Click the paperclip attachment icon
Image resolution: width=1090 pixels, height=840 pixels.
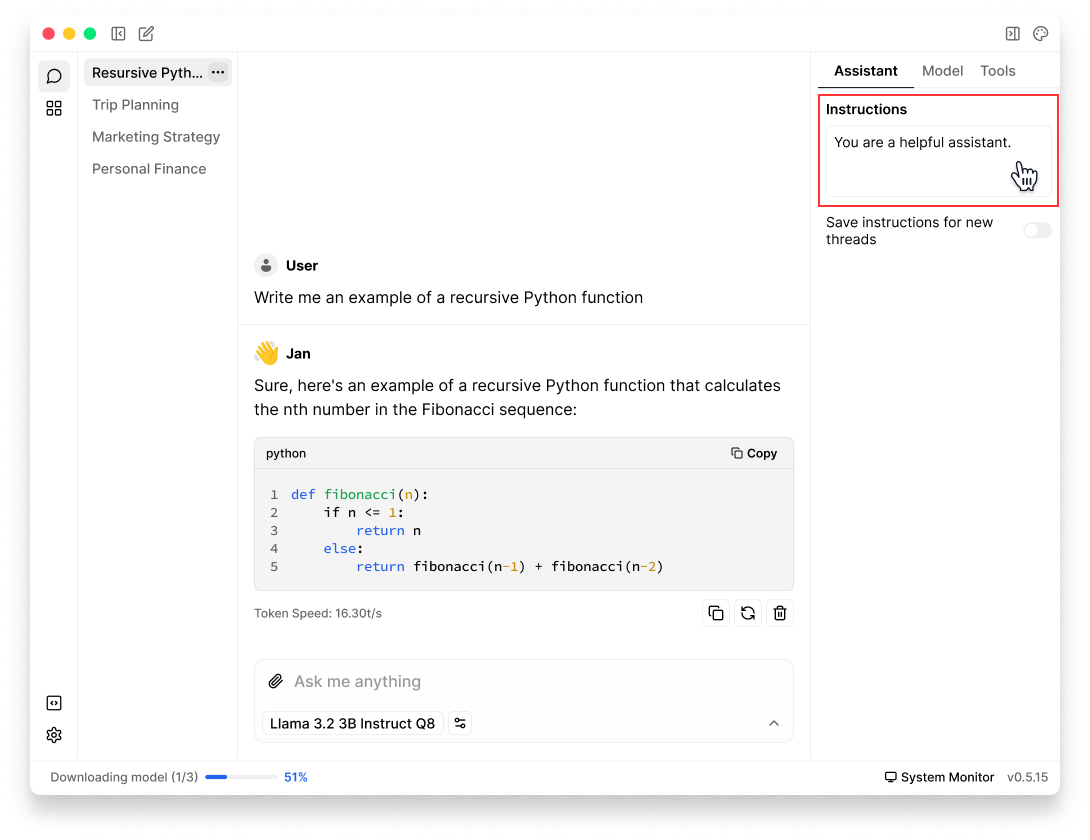(276, 681)
